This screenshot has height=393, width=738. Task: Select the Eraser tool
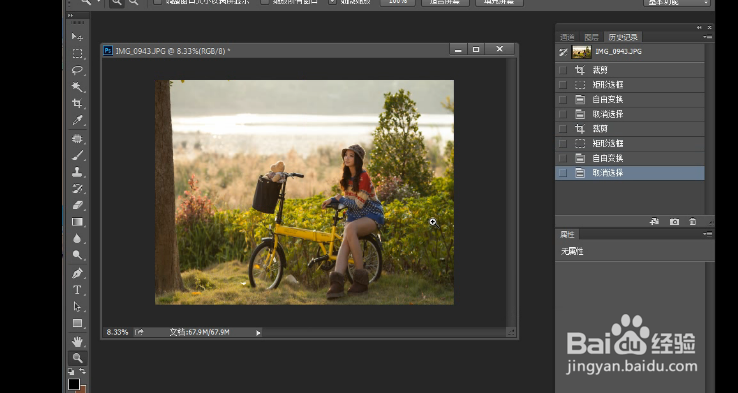77,205
